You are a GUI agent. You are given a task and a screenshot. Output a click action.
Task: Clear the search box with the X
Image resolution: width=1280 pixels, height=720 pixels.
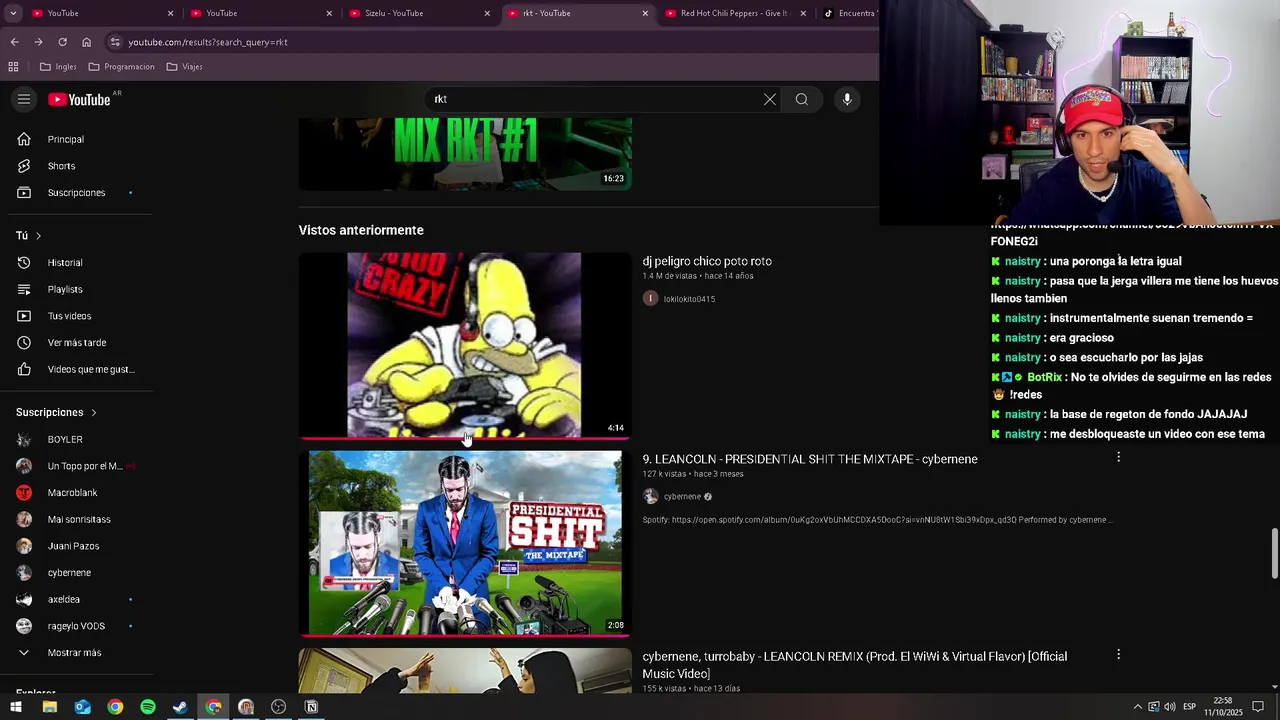pos(769,99)
